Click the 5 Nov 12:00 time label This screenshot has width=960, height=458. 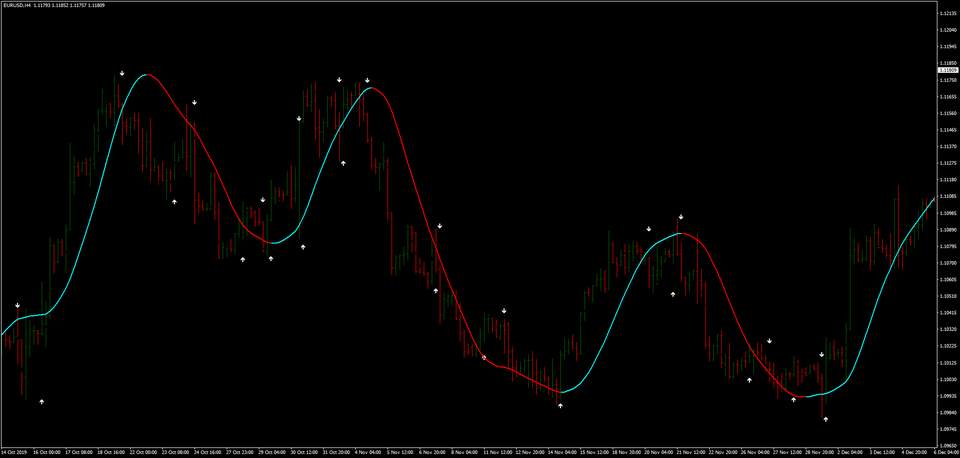(400, 452)
